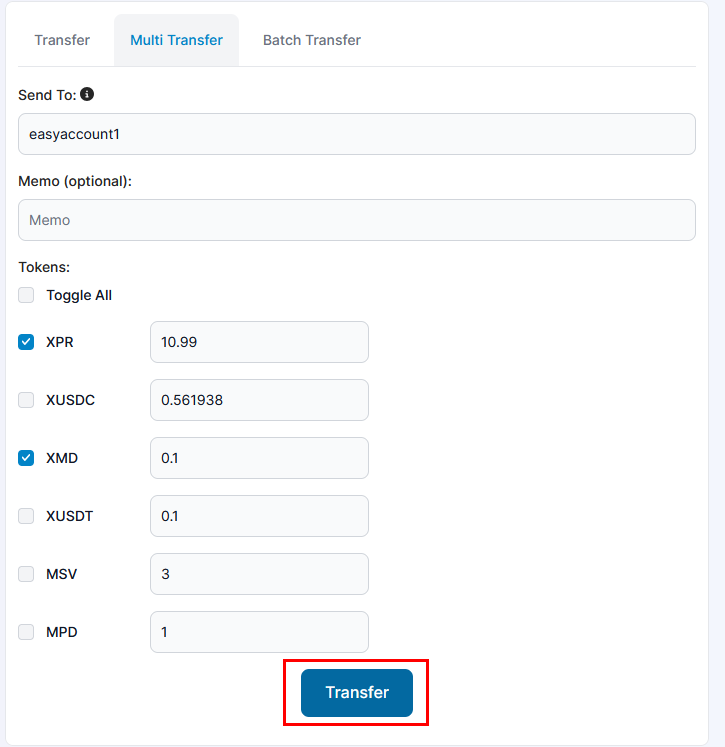Click the XPR amount field
Image resolution: width=725 pixels, height=747 pixels.
tap(259, 342)
